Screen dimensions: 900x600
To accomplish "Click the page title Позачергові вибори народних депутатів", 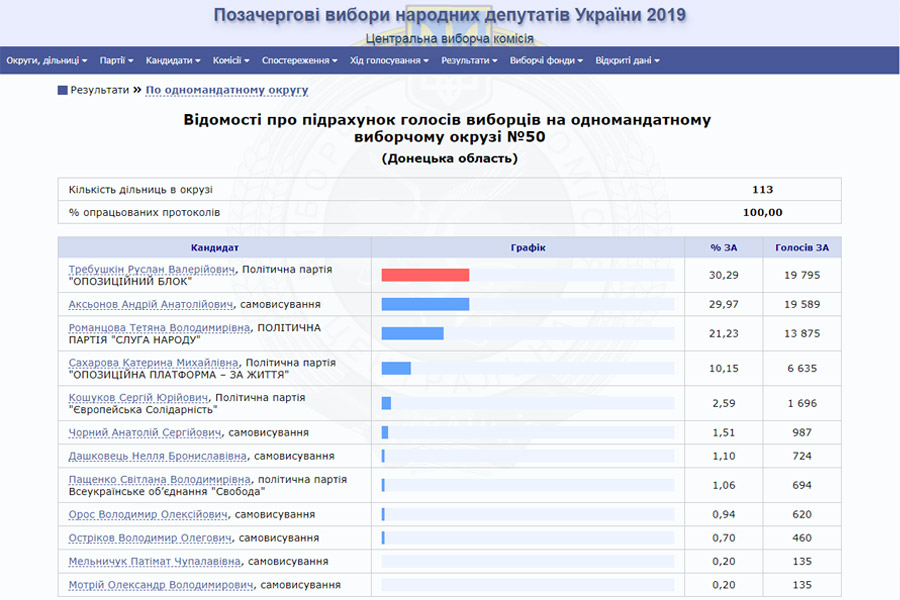I will (449, 15).
